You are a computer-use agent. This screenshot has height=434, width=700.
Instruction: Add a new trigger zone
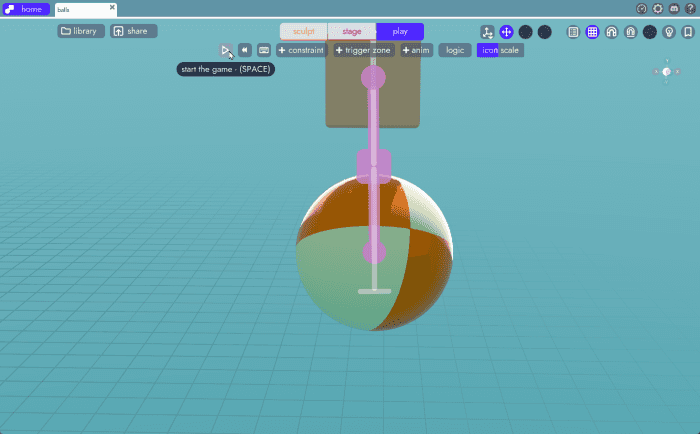363,50
